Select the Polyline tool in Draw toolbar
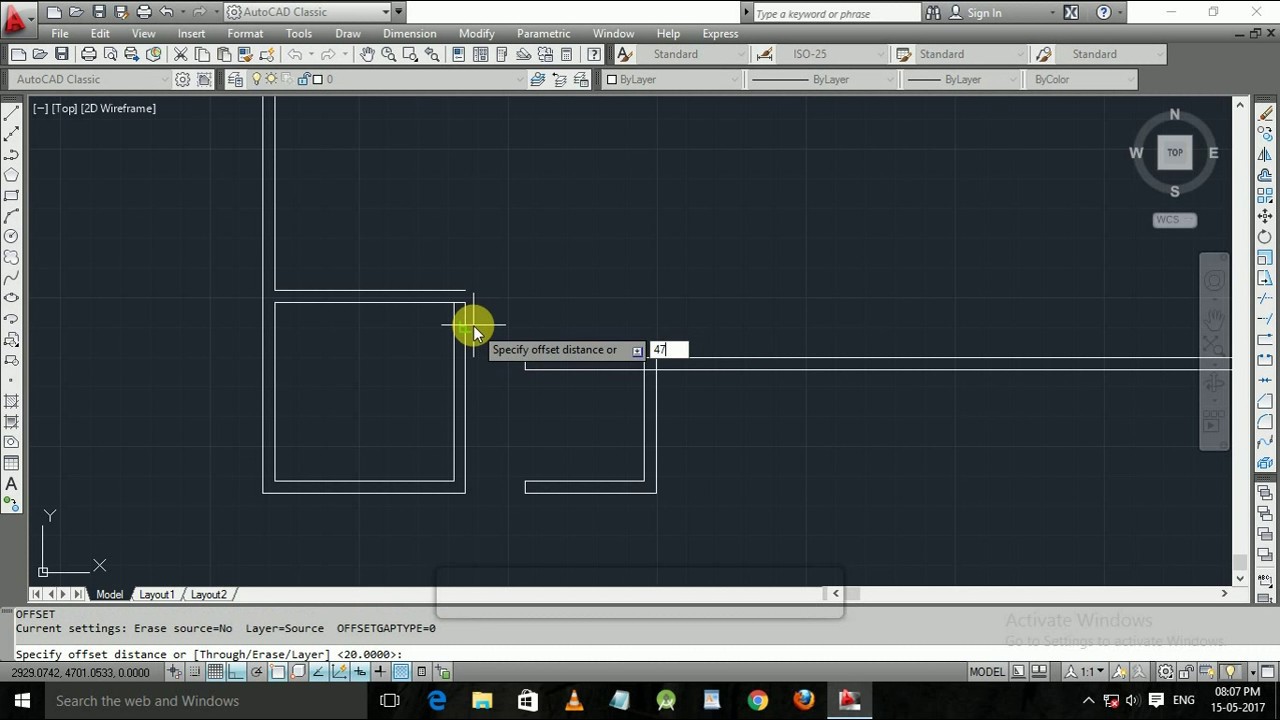The height and width of the screenshot is (720, 1280). point(11,154)
